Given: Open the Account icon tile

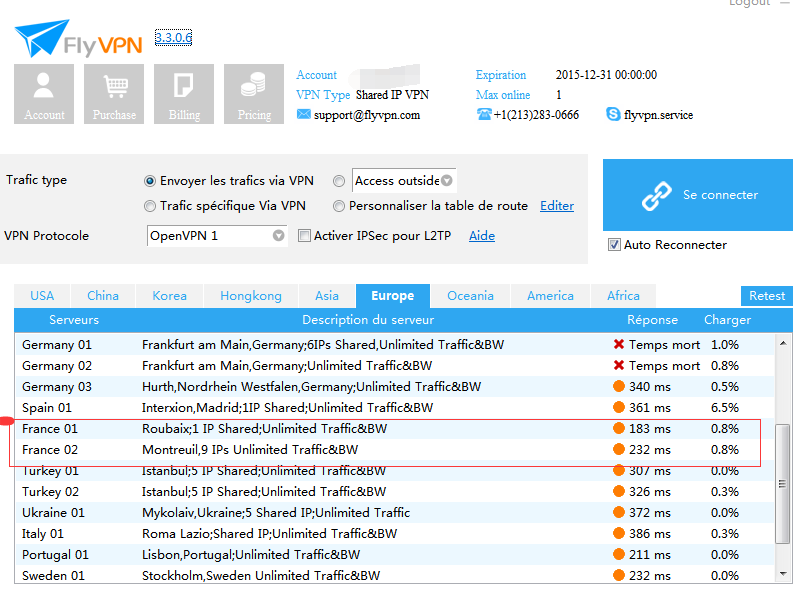Looking at the screenshot, I should [44, 94].
